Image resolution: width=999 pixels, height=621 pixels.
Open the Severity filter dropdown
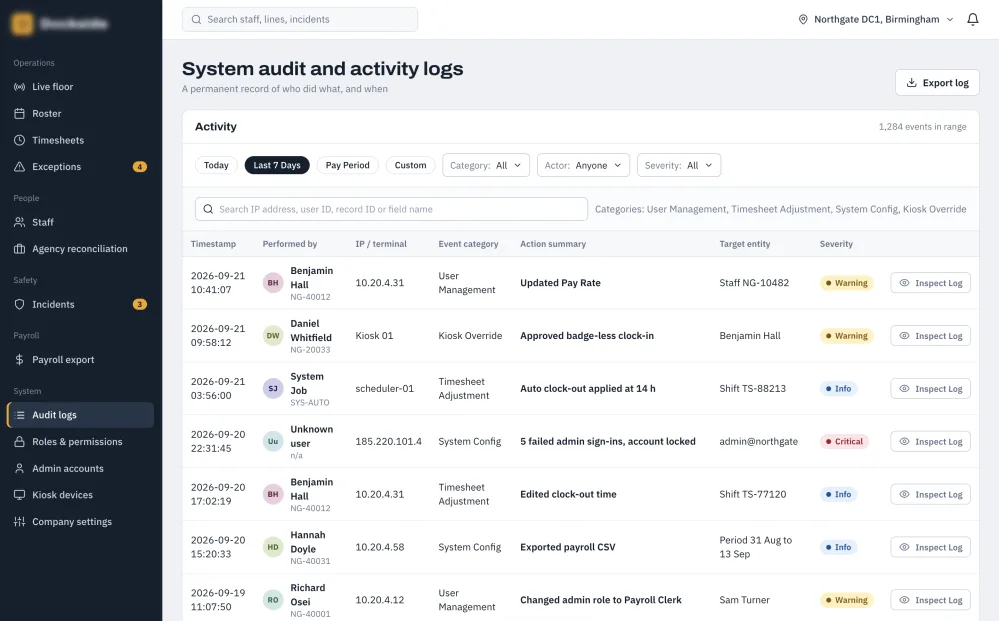(679, 166)
